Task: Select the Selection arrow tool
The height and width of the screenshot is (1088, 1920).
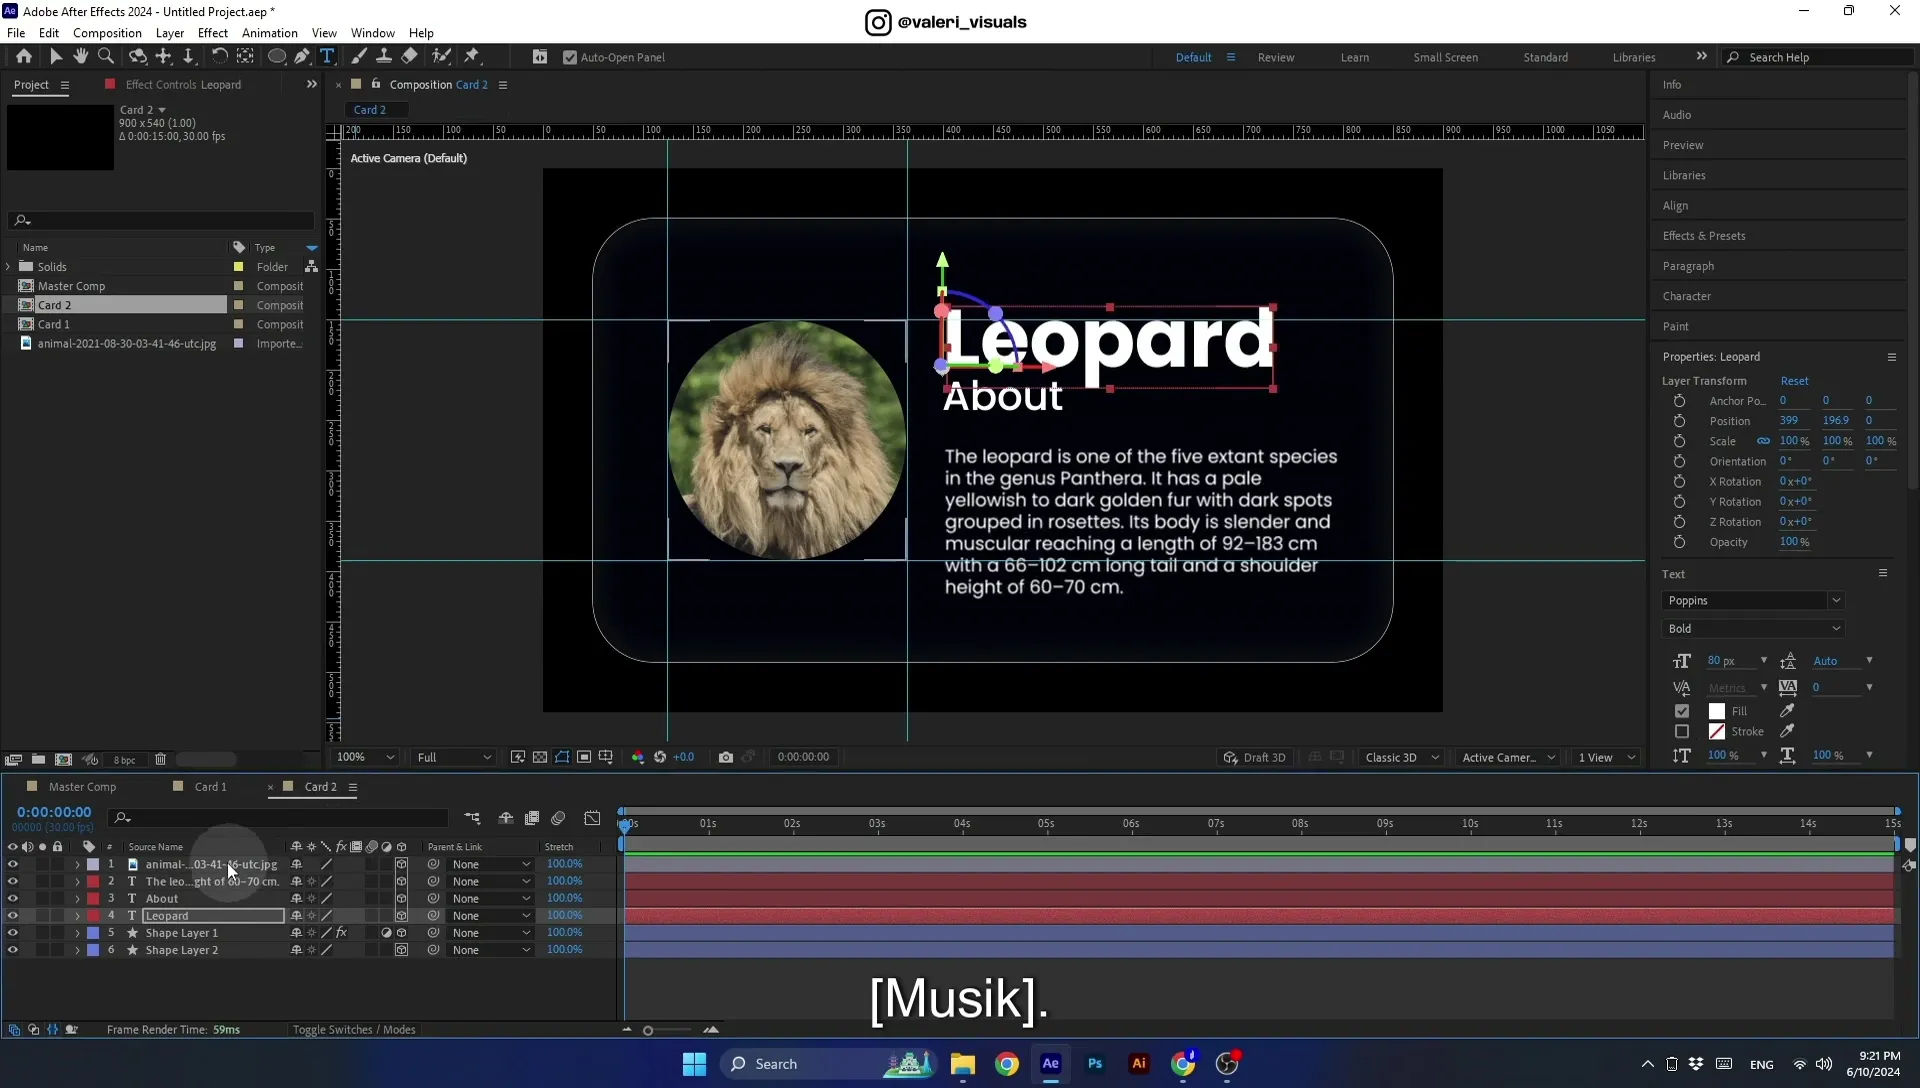Action: [55, 57]
